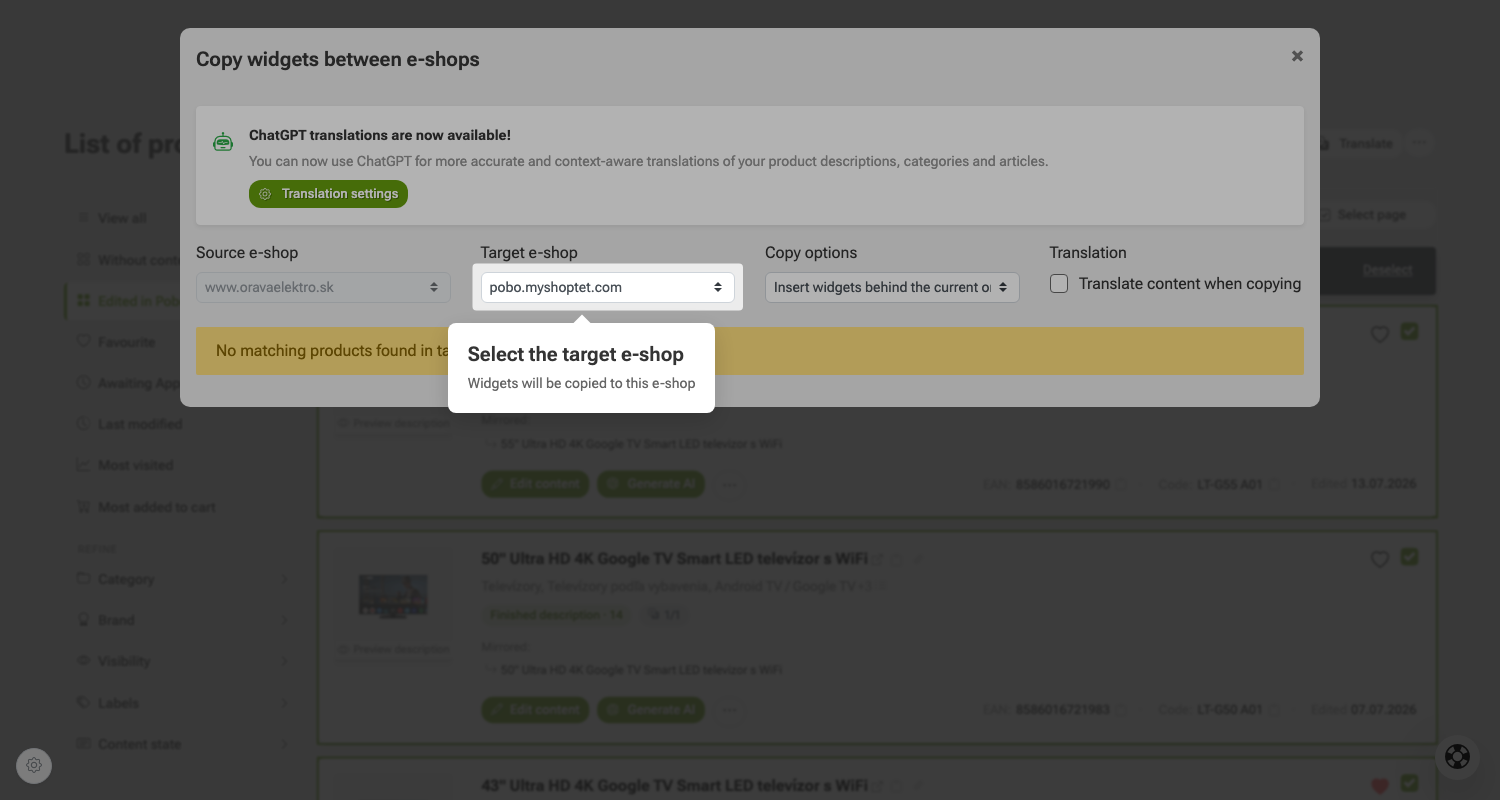Expand the Content state refine filter

(183, 744)
